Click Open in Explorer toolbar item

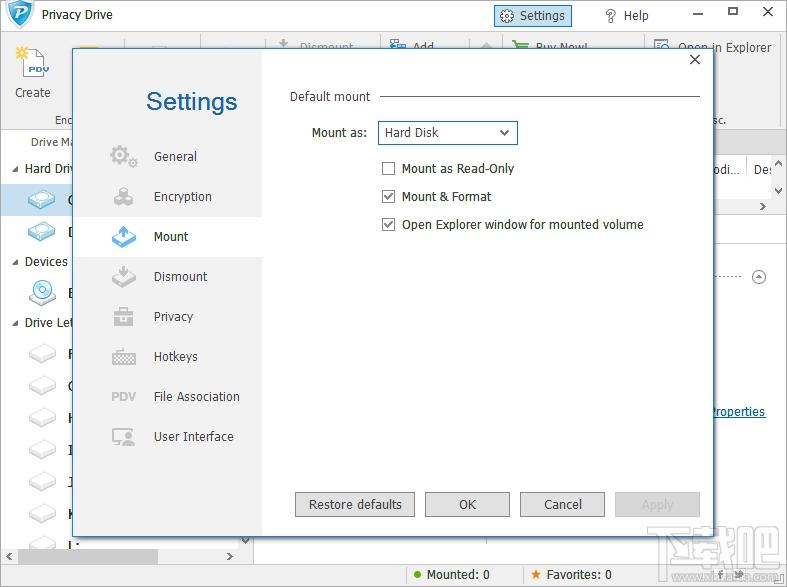713,48
